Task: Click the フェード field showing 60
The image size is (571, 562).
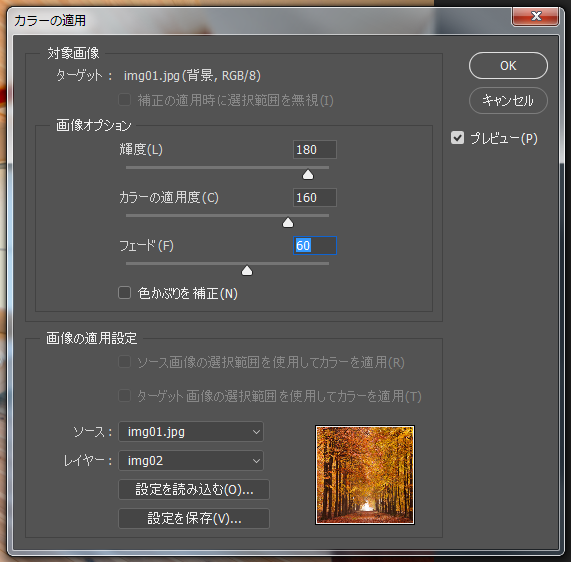Action: click(x=315, y=245)
